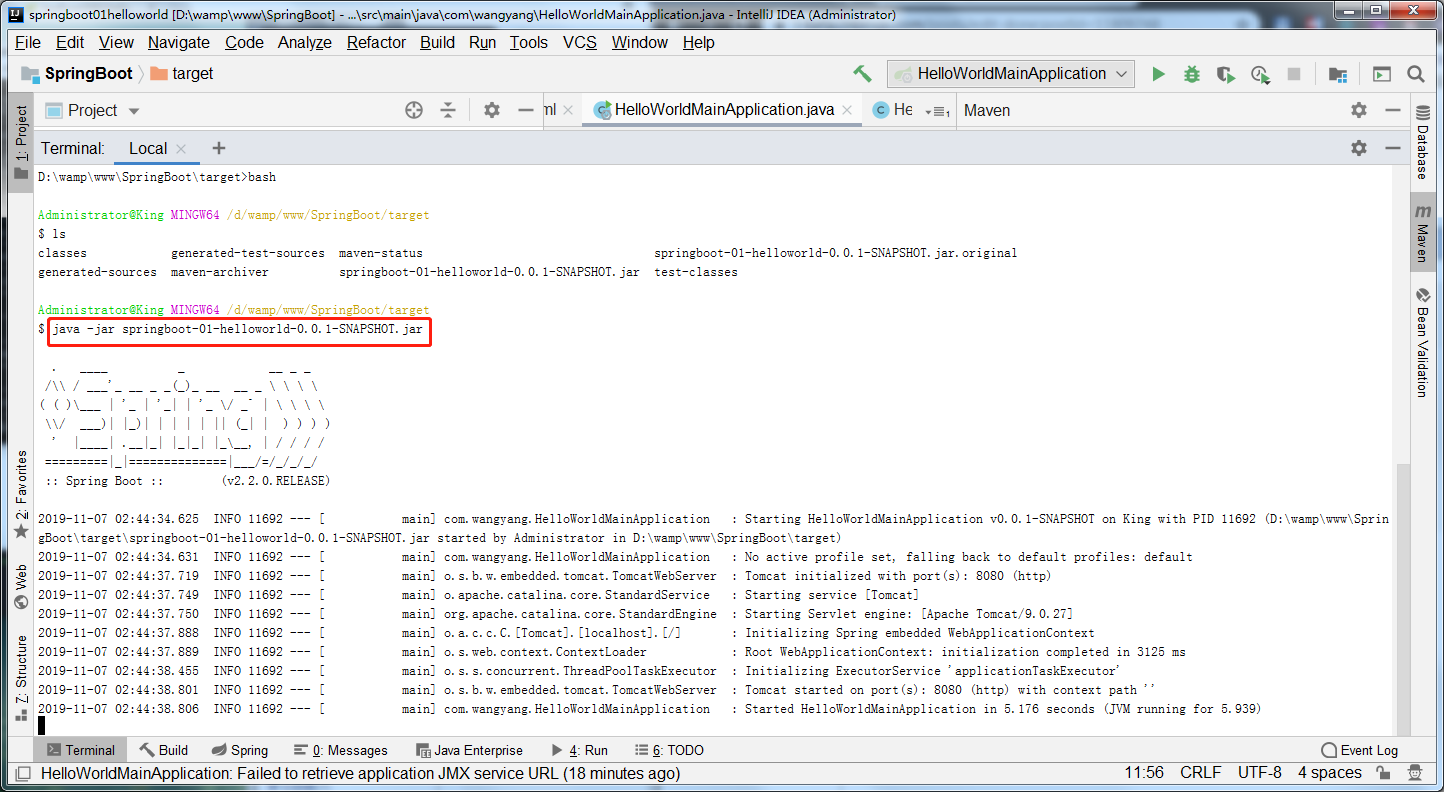Show hidden editor tabs list dropdown
The image size is (1444, 792).
[937, 111]
